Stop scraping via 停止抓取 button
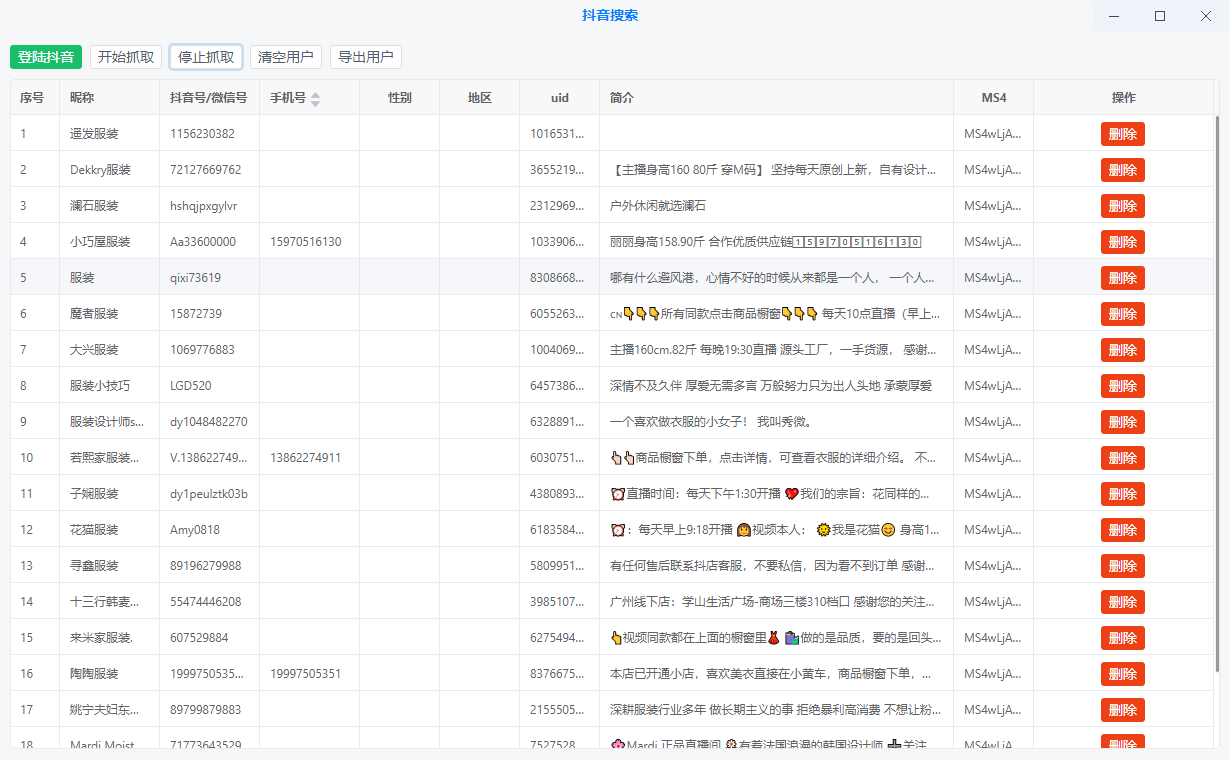This screenshot has height=760, width=1230. pyautogui.click(x=206, y=57)
